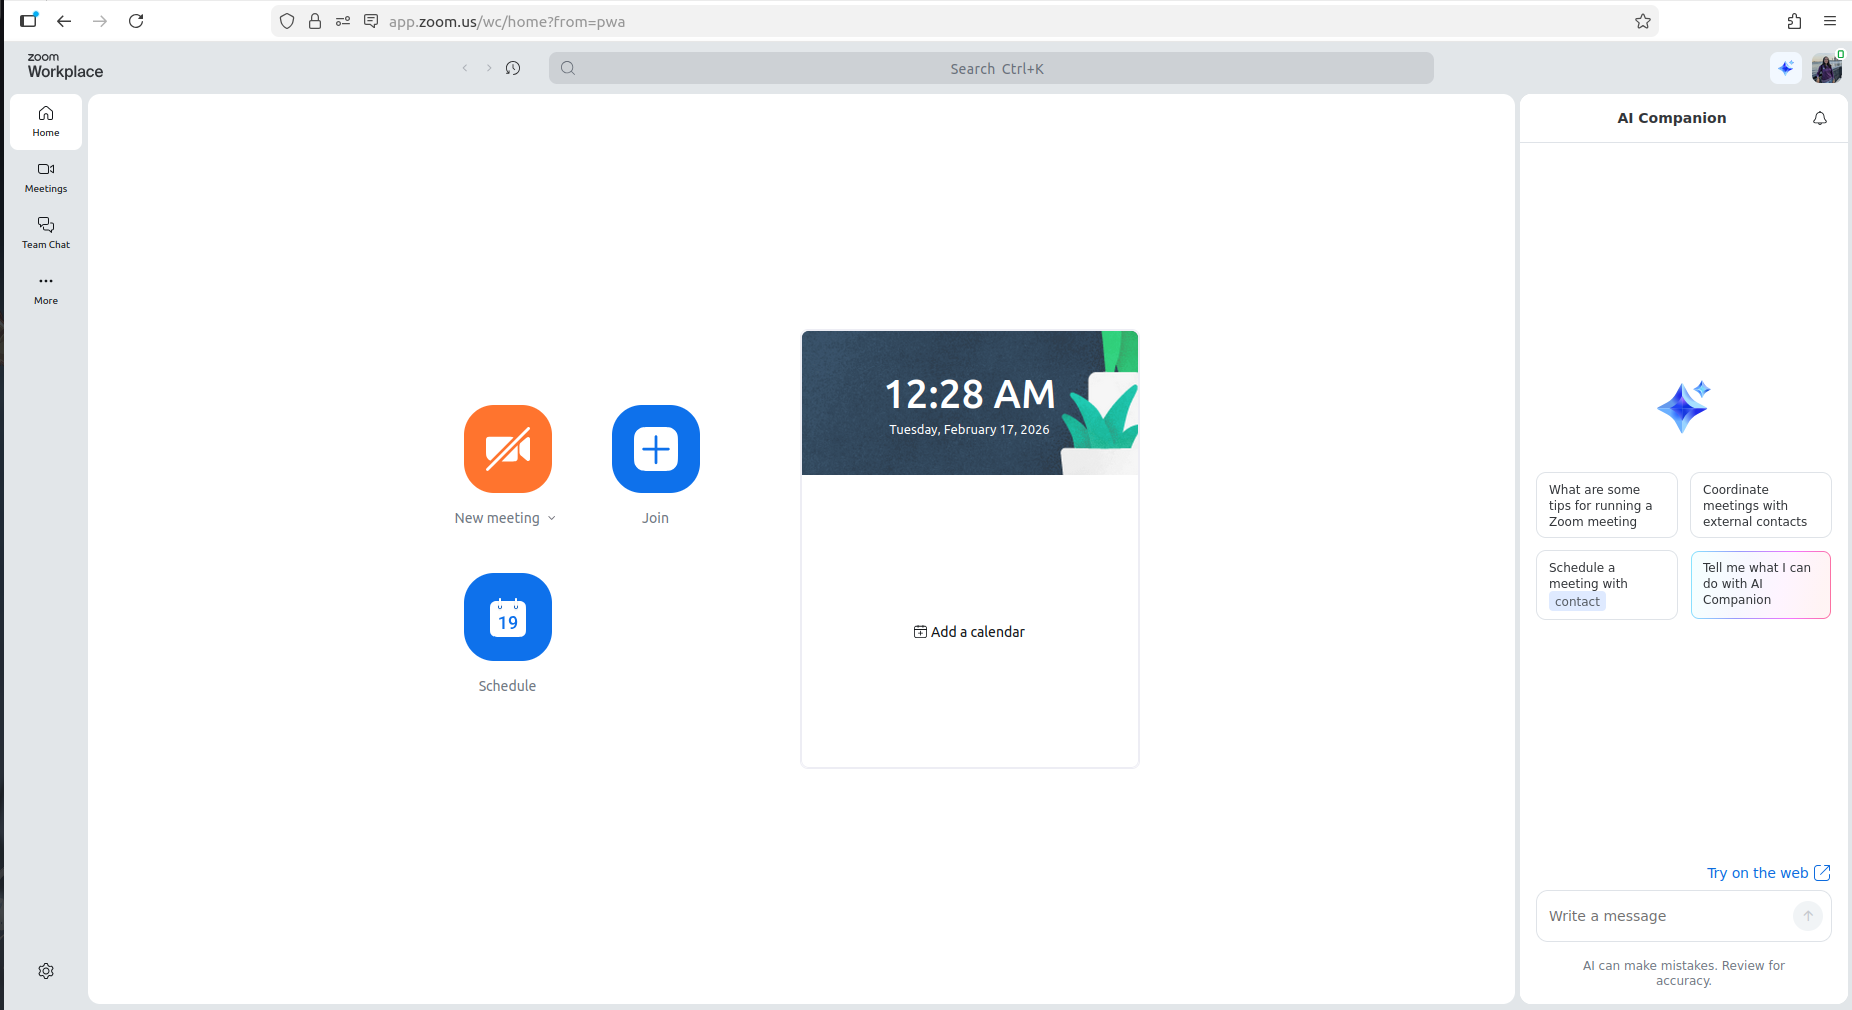Reload the page in browser
The height and width of the screenshot is (1010, 1852).
136,21
